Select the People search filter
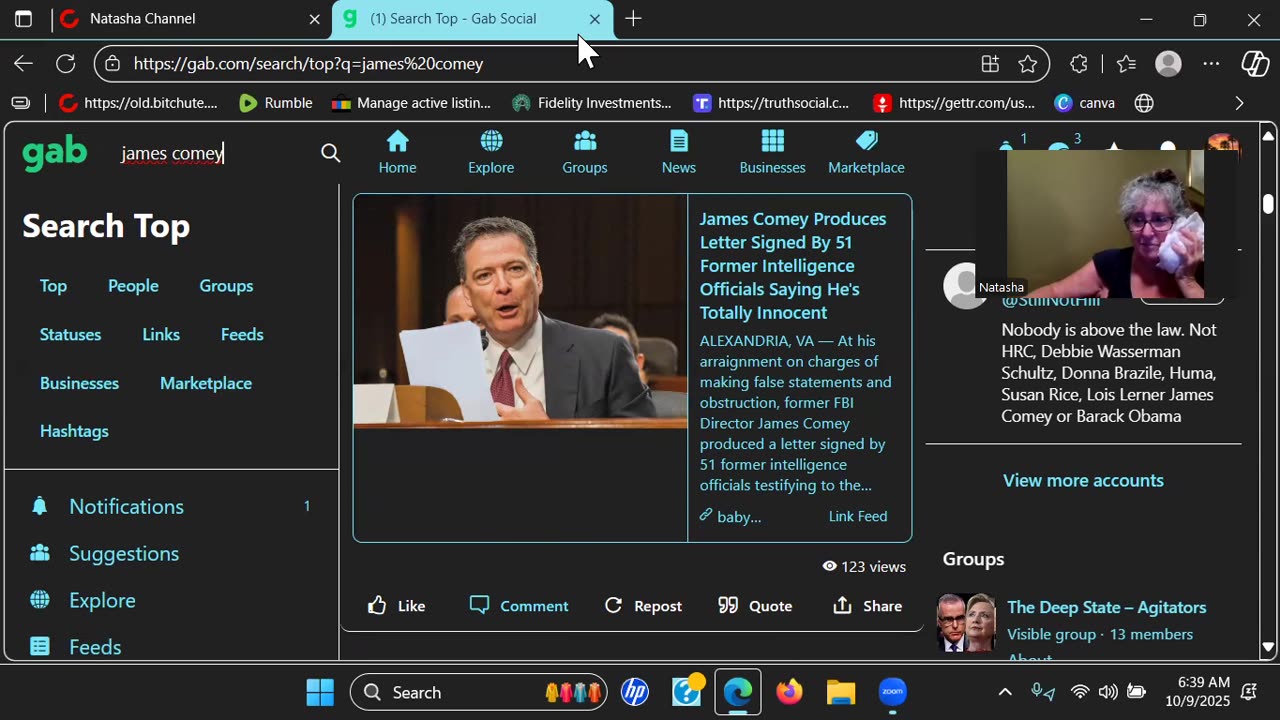The image size is (1280, 720). tap(133, 286)
